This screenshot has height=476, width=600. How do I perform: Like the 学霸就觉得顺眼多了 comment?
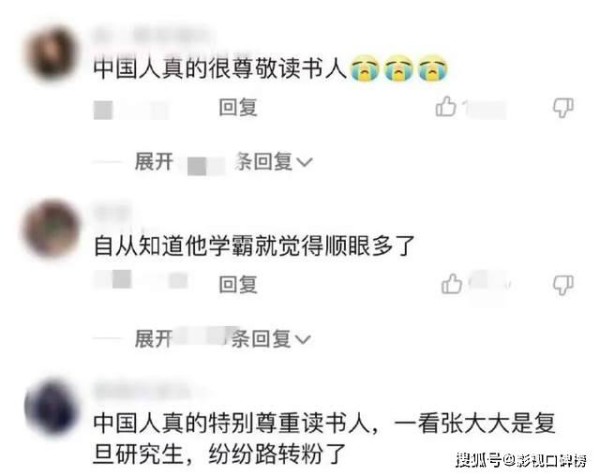pos(452,284)
